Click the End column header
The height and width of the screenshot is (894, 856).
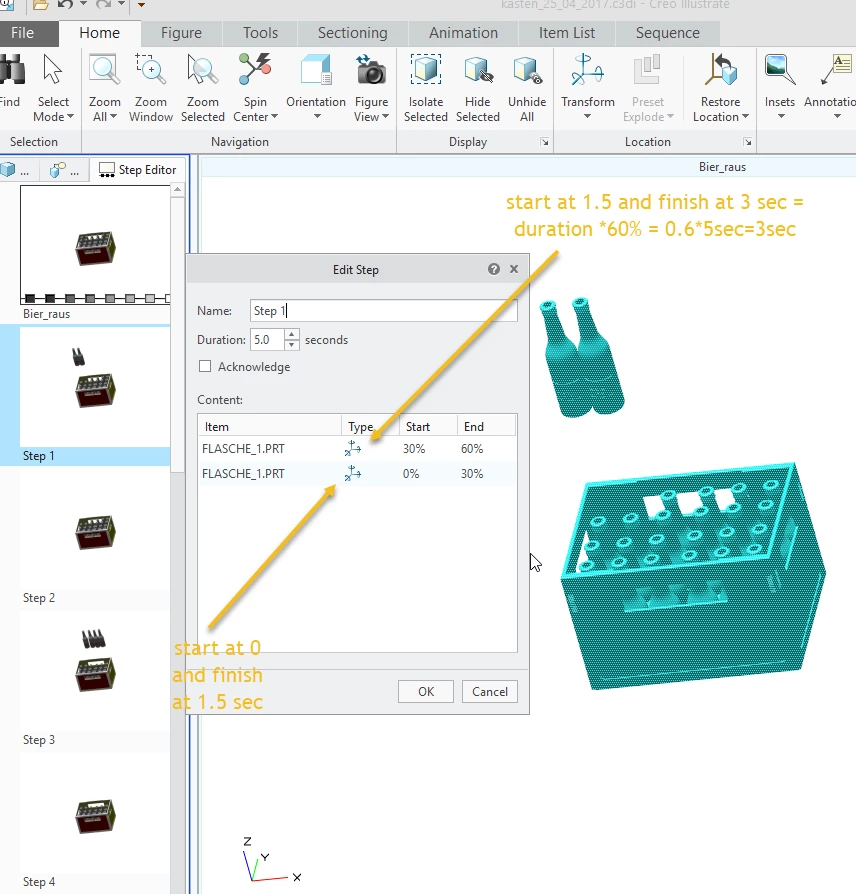(x=486, y=426)
